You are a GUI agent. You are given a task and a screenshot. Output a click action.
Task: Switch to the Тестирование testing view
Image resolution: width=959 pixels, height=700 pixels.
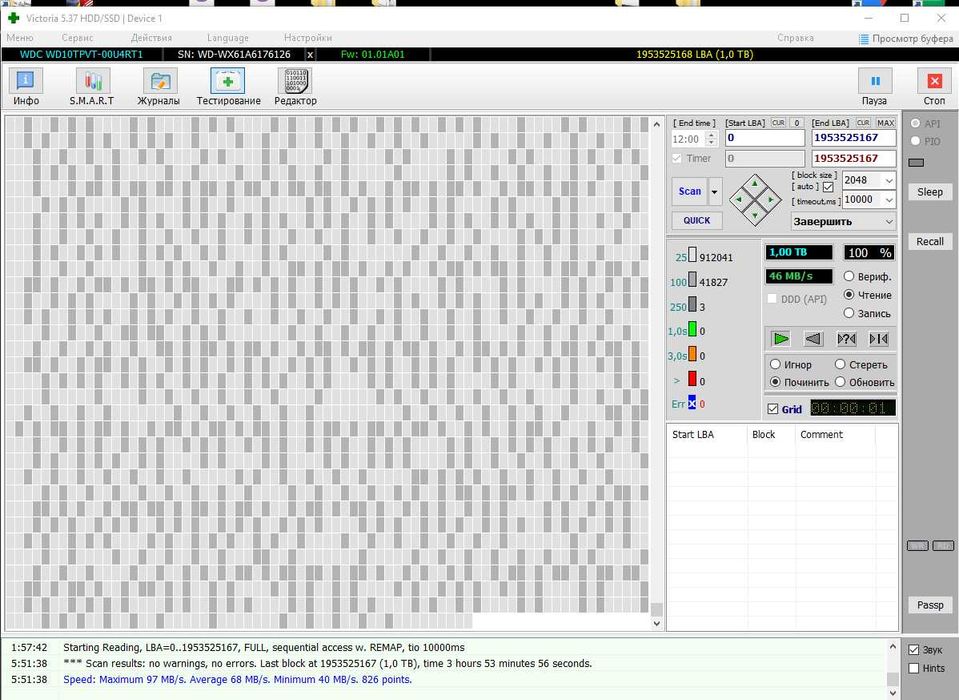coord(228,87)
